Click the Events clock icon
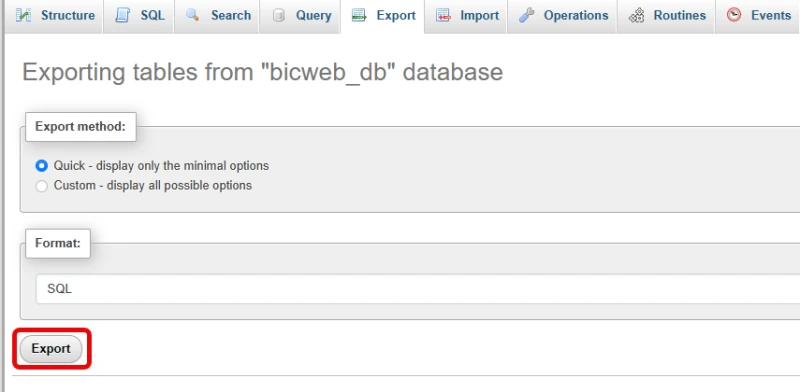Image resolution: width=800 pixels, height=392 pixels. [734, 15]
